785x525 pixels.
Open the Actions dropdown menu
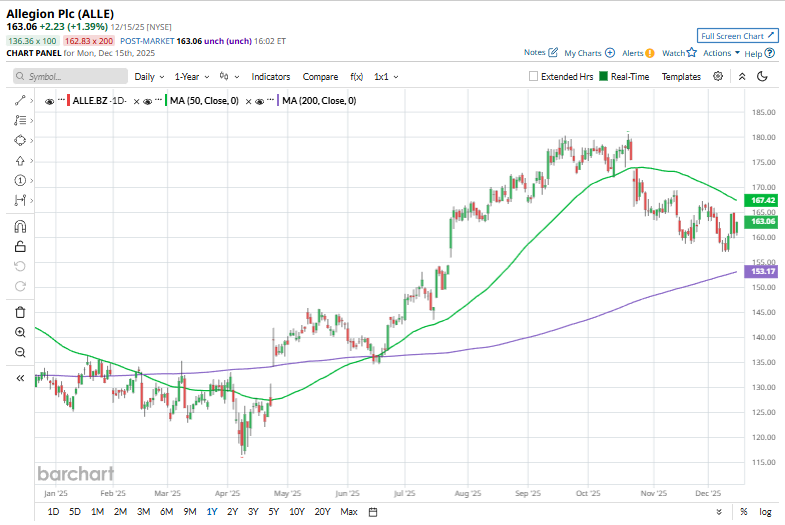click(x=720, y=53)
